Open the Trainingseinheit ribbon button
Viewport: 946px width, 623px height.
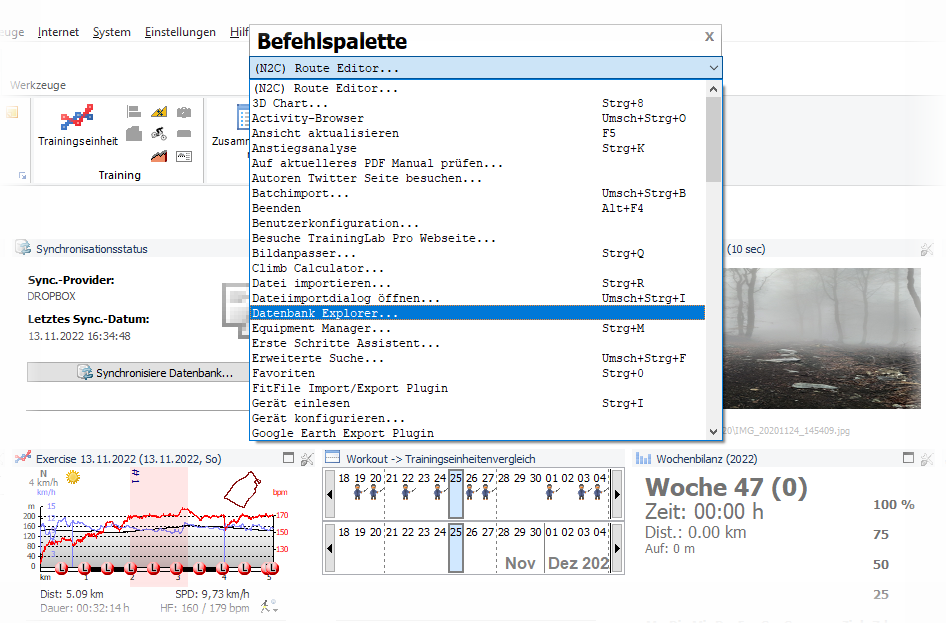point(78,125)
